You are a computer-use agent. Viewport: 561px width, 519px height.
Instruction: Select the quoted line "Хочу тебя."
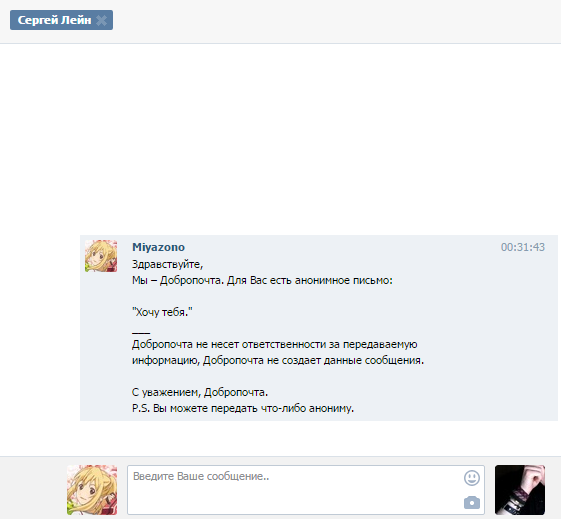(162, 312)
